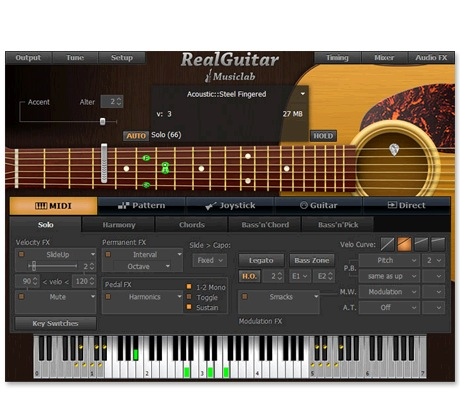Select the Harmony sub-tab

tap(119, 225)
